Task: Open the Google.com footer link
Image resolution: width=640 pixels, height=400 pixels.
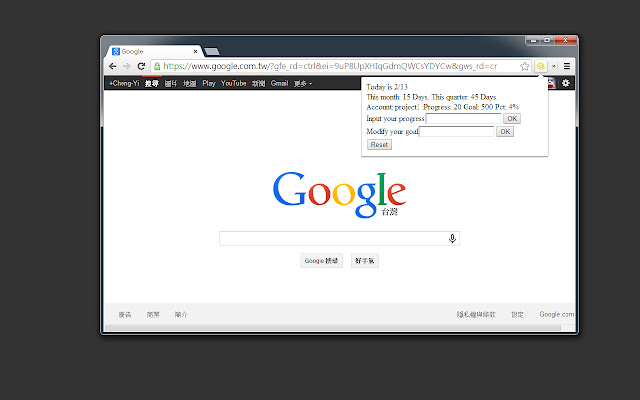Action: click(x=556, y=314)
